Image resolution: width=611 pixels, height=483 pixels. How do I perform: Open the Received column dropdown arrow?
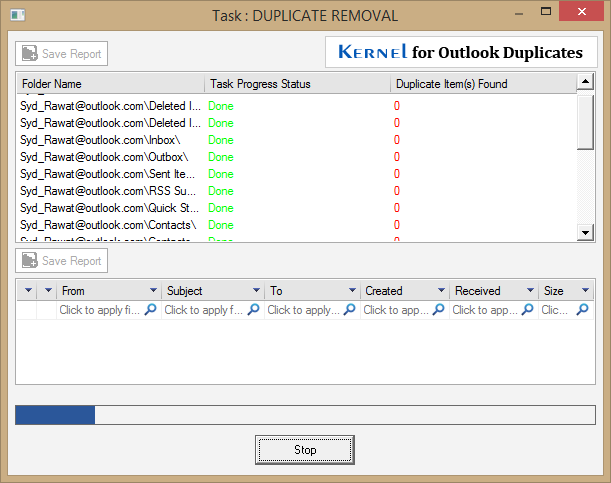coord(530,290)
